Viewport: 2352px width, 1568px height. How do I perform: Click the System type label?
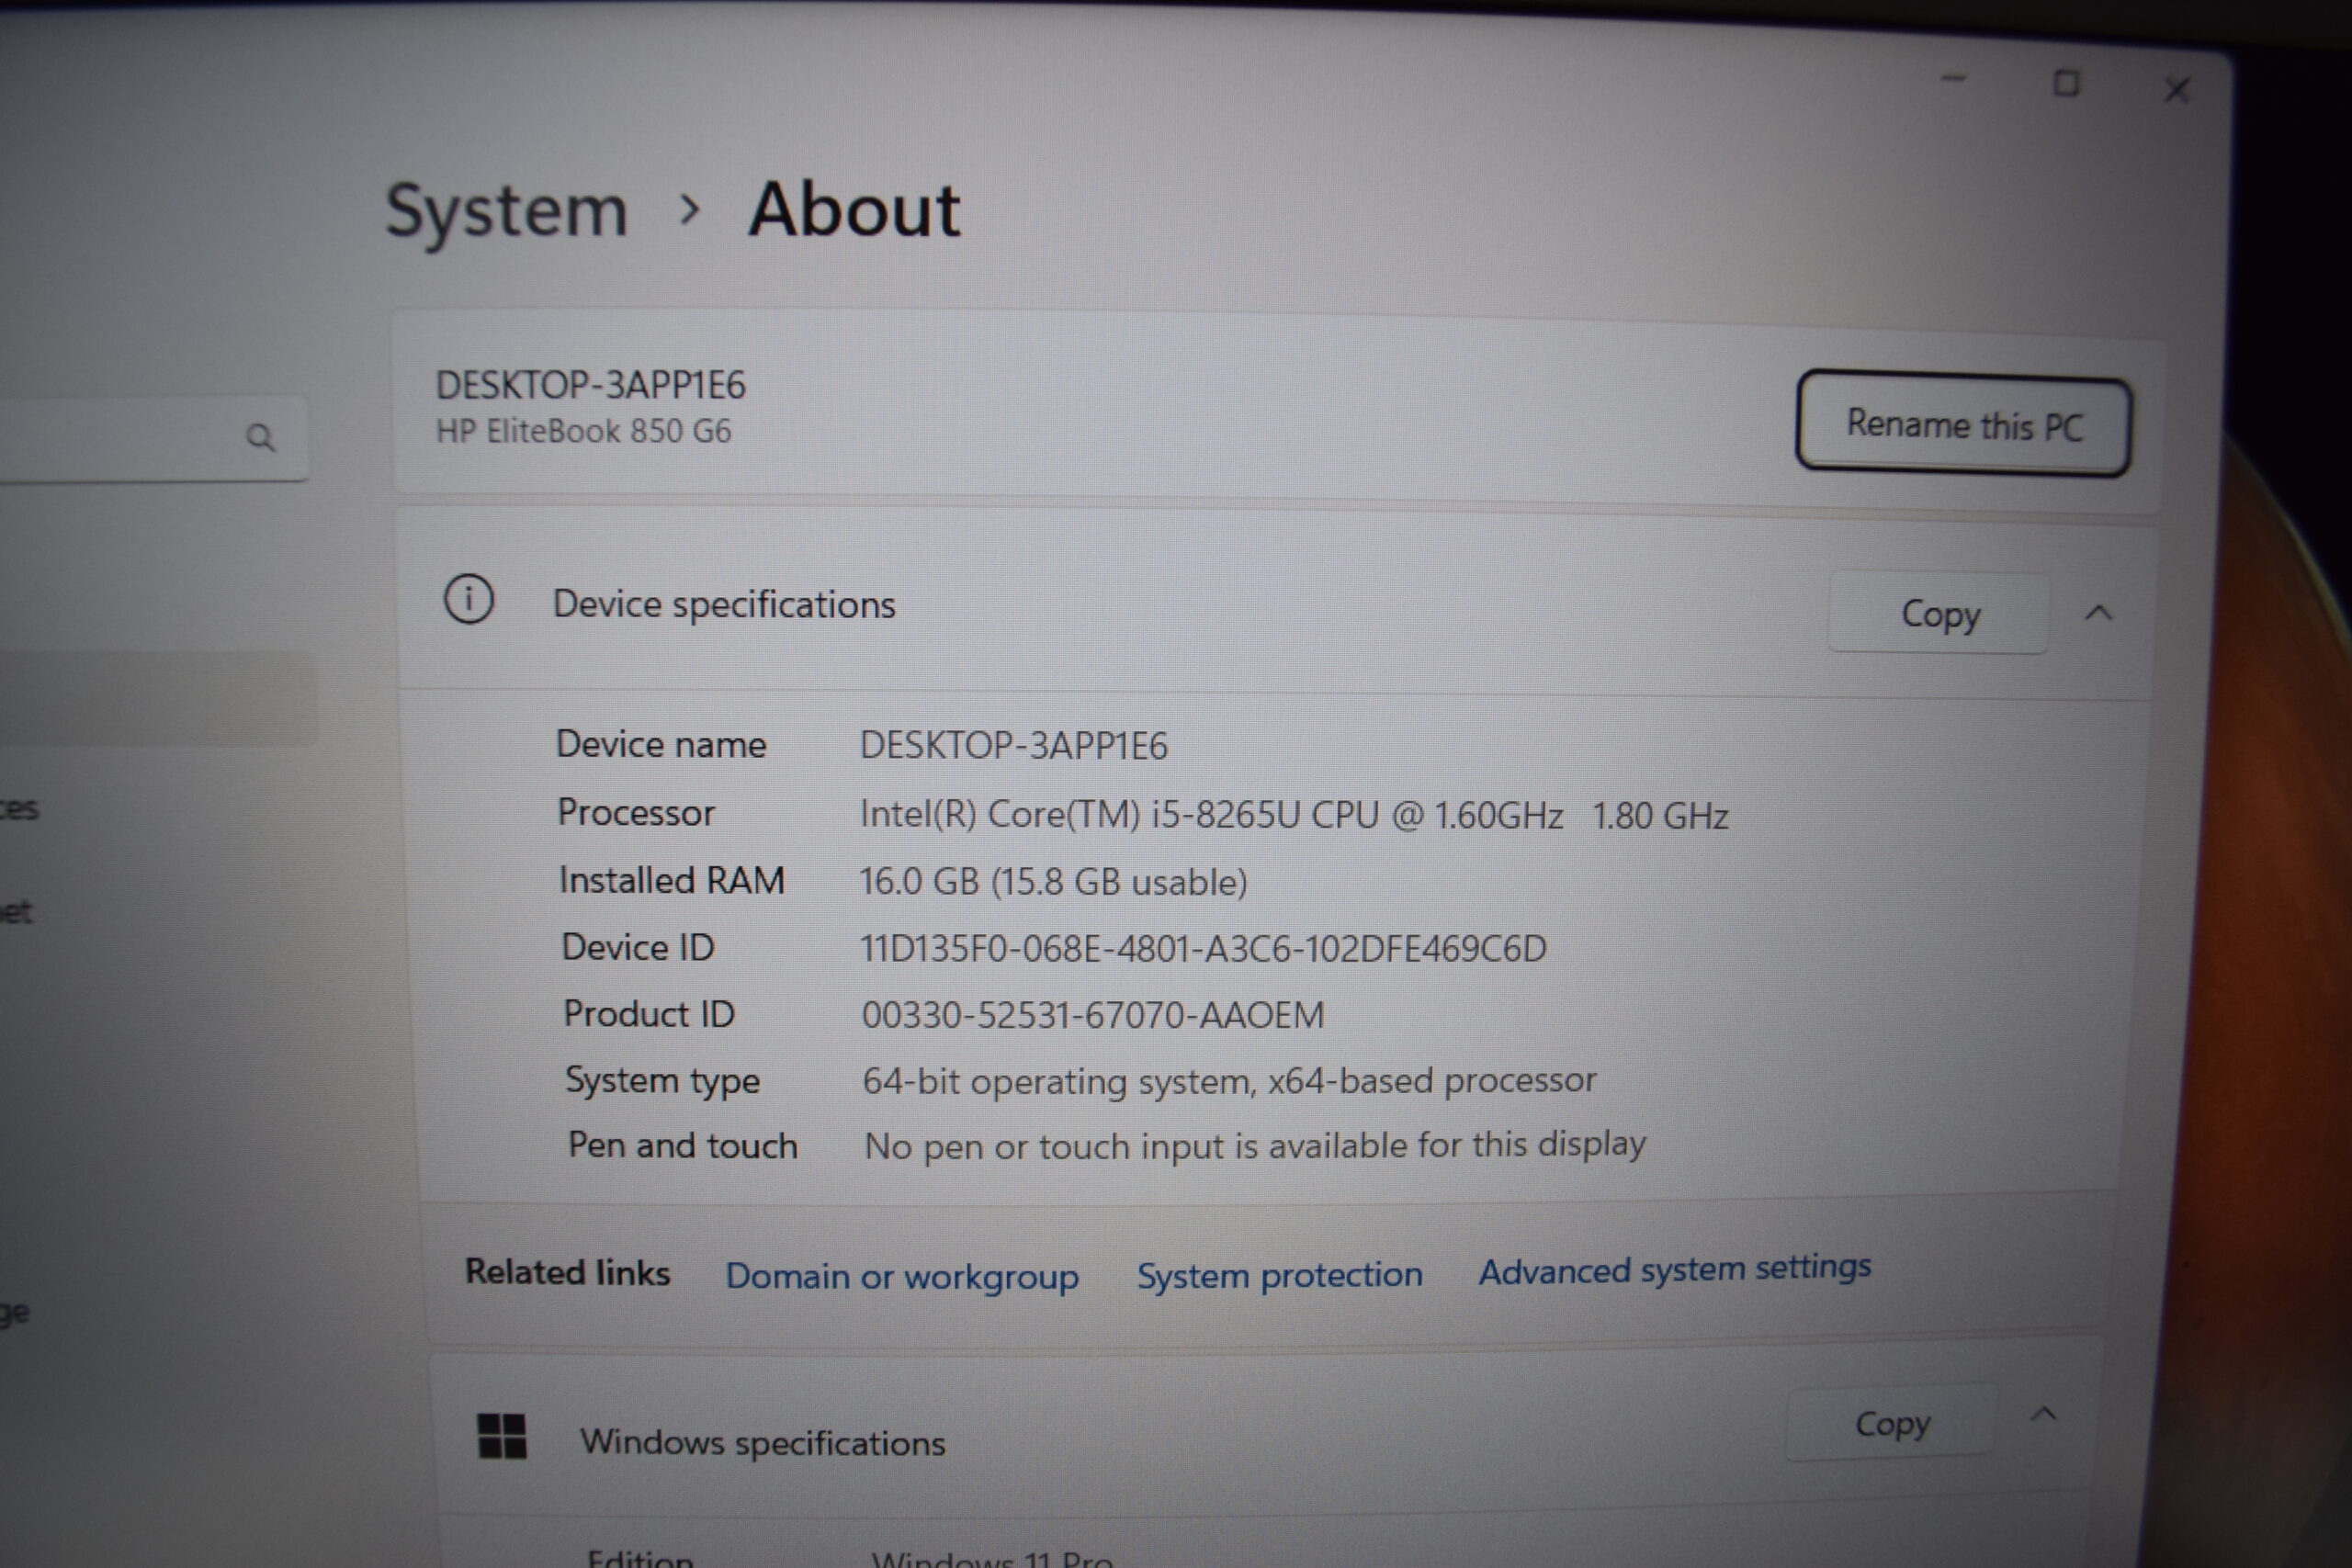pyautogui.click(x=663, y=1081)
